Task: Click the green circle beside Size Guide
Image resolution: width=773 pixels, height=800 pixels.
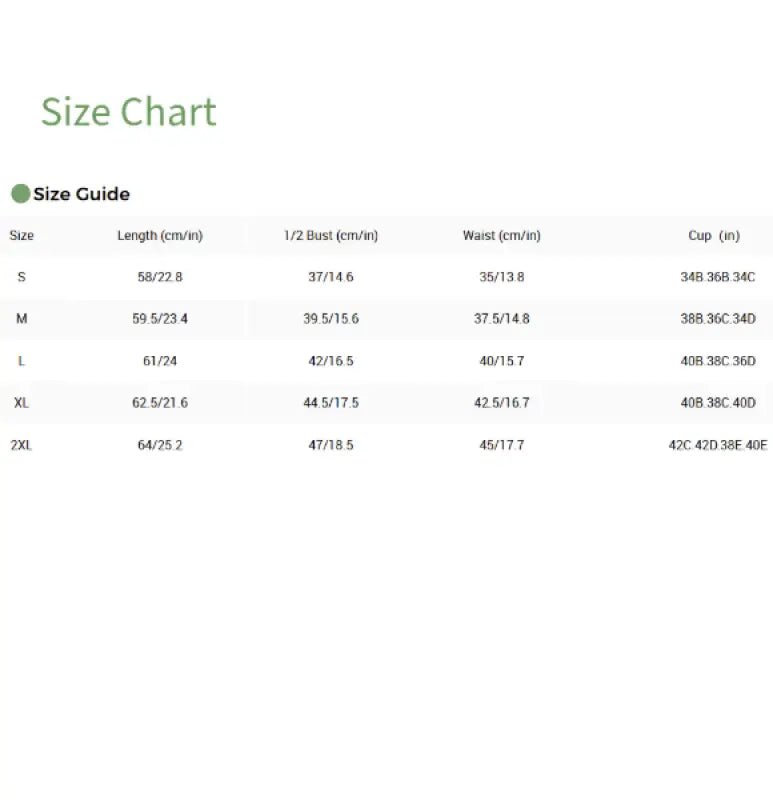Action: tap(20, 194)
